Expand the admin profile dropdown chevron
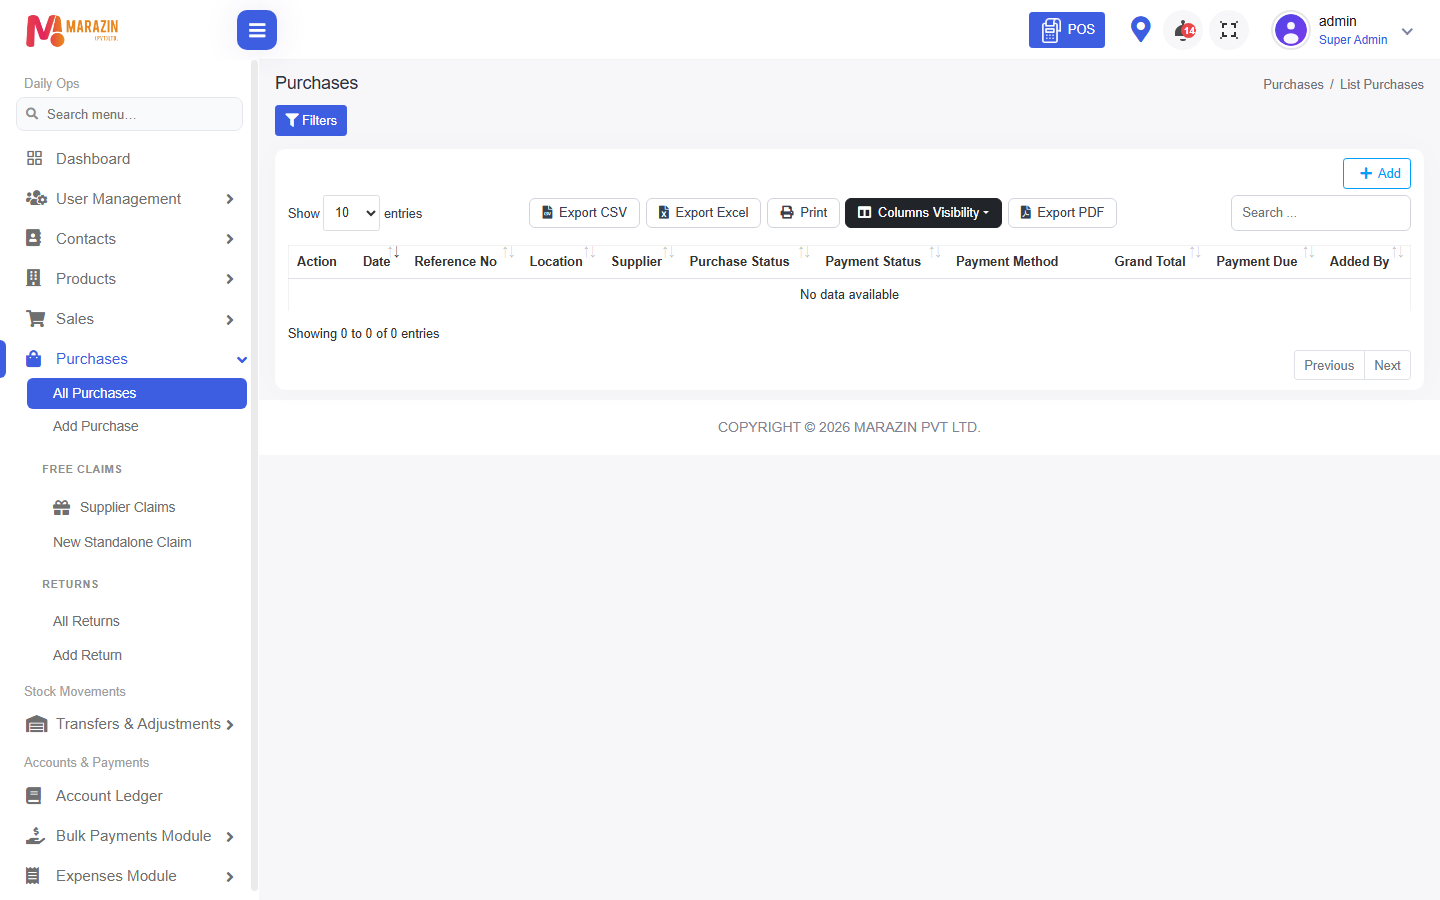This screenshot has height=900, width=1440. point(1407,31)
